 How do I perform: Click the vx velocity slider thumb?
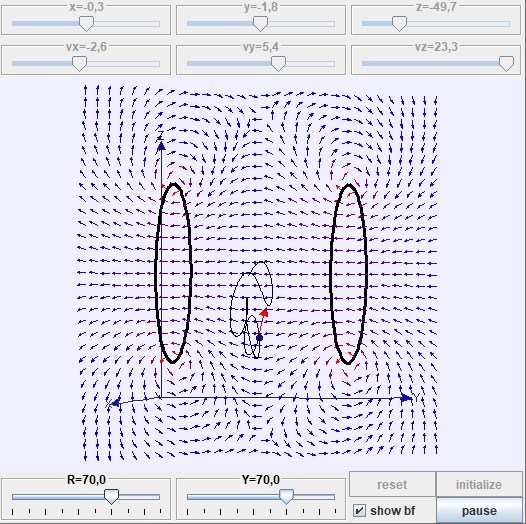(x=80, y=63)
